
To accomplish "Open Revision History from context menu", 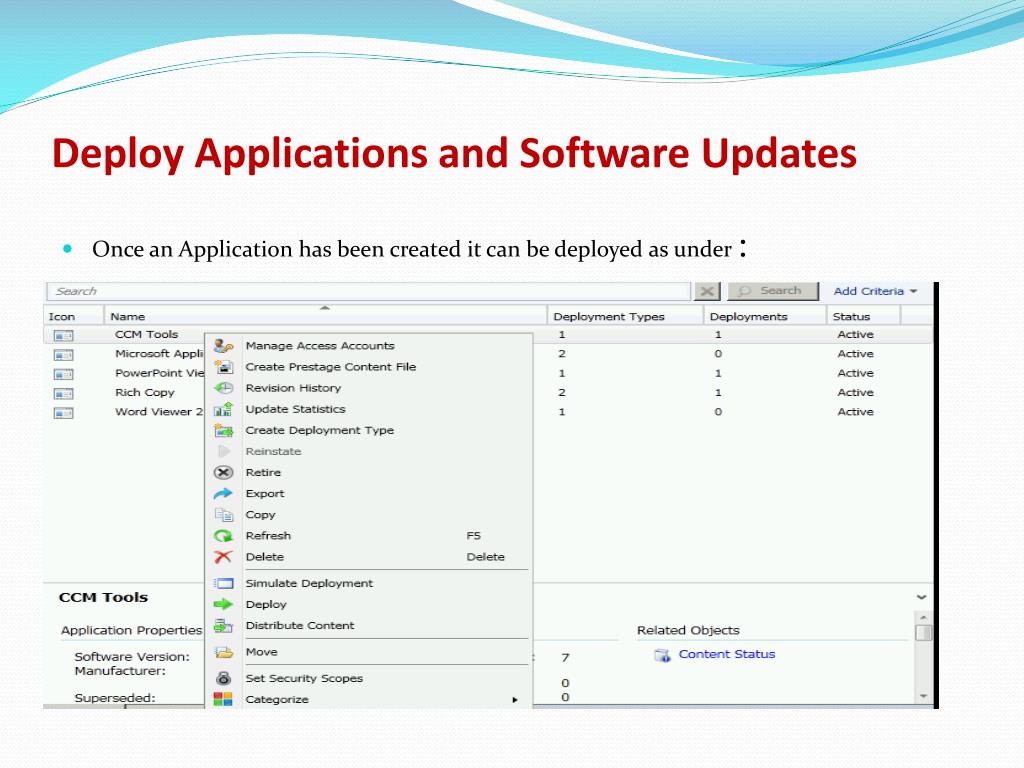I will click(293, 388).
